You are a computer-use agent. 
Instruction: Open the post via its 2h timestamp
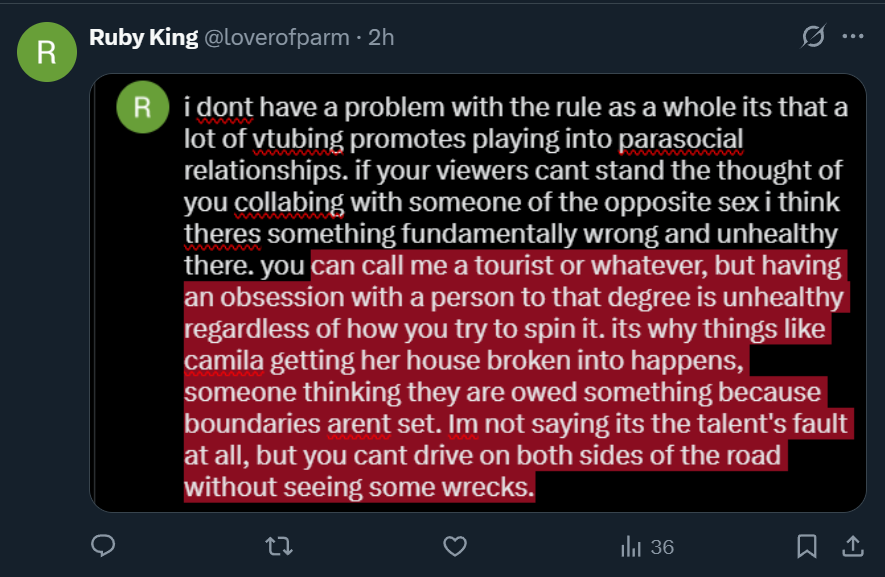(x=381, y=38)
